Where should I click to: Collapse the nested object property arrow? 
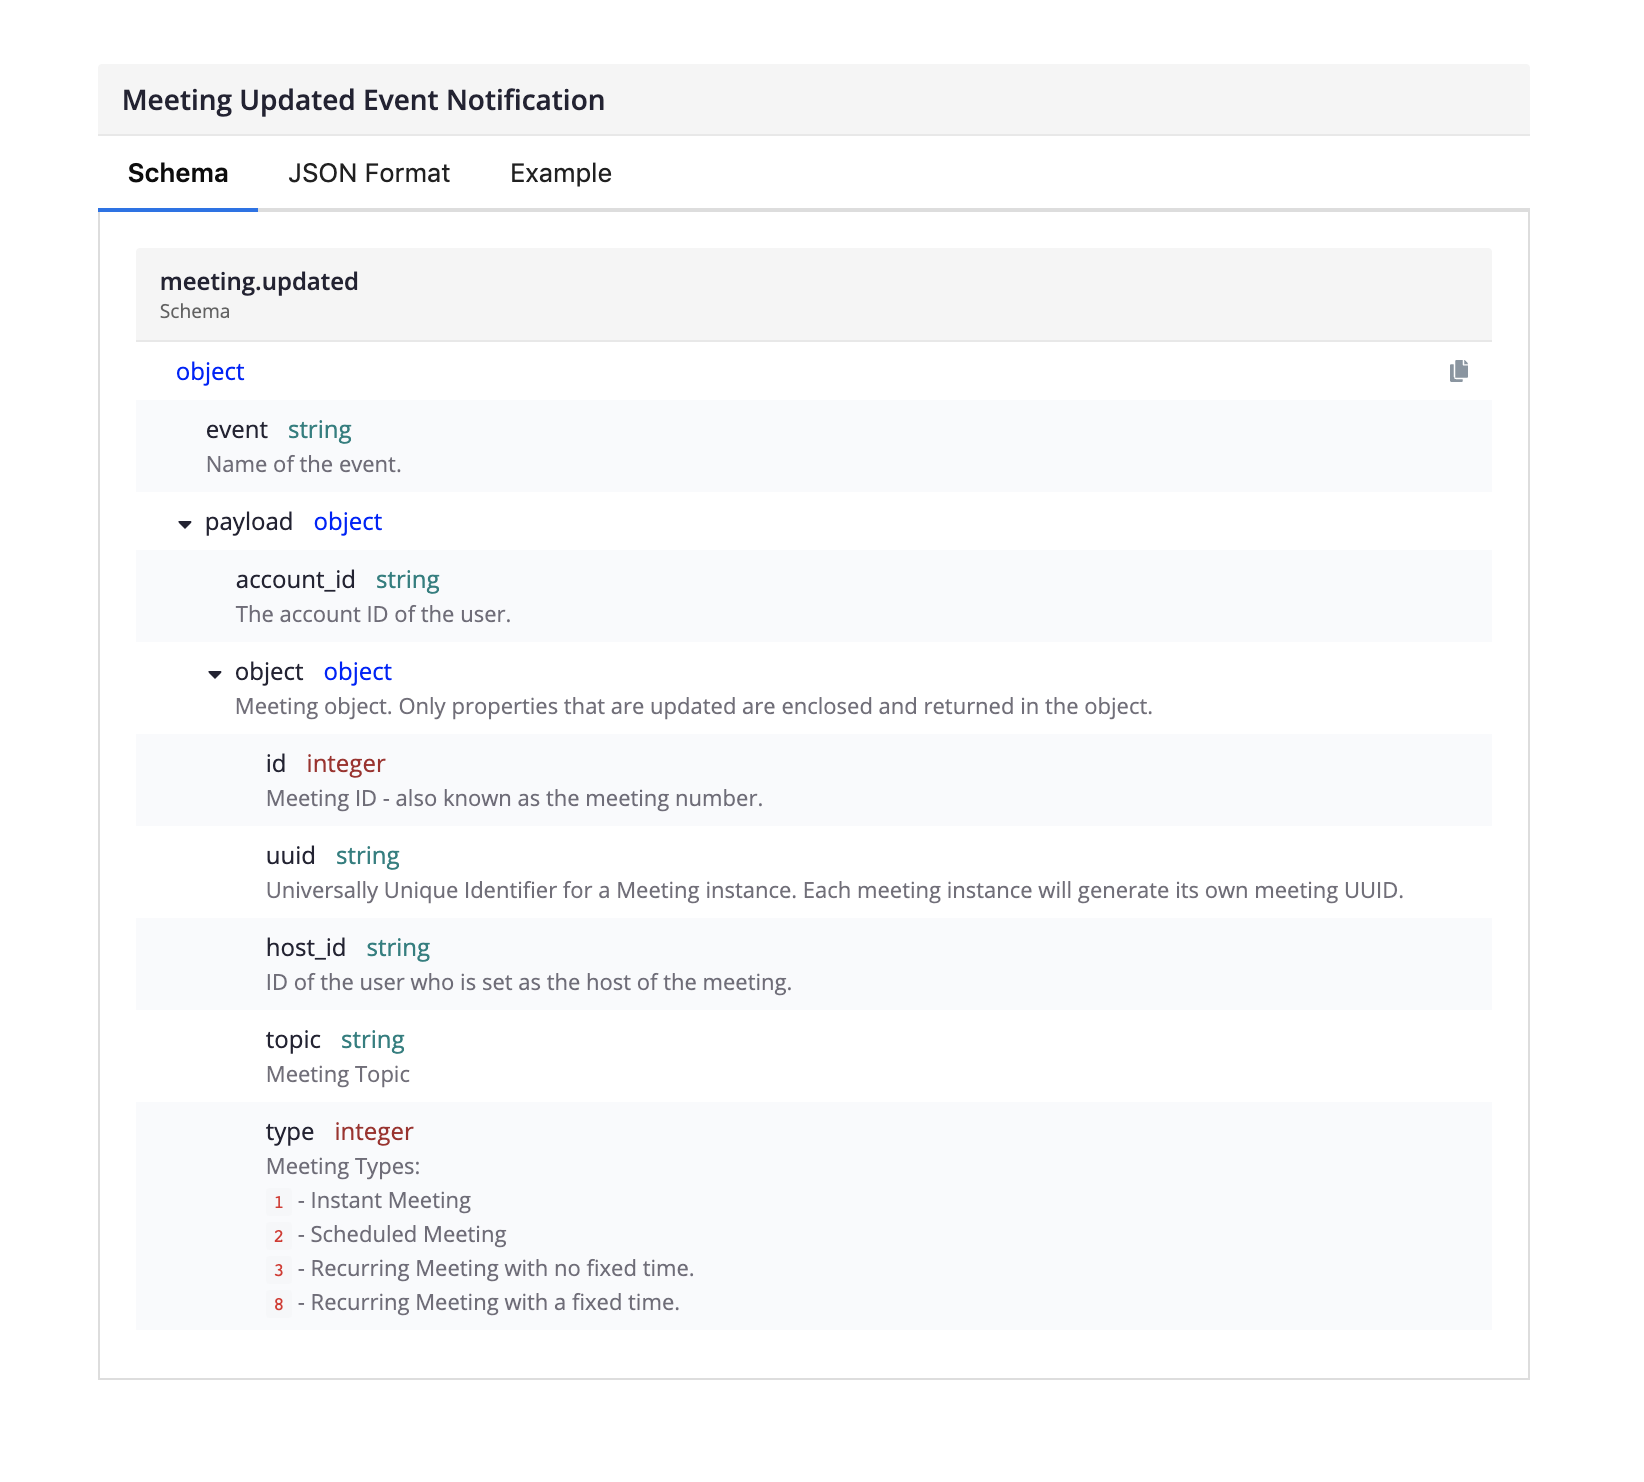pos(215,674)
